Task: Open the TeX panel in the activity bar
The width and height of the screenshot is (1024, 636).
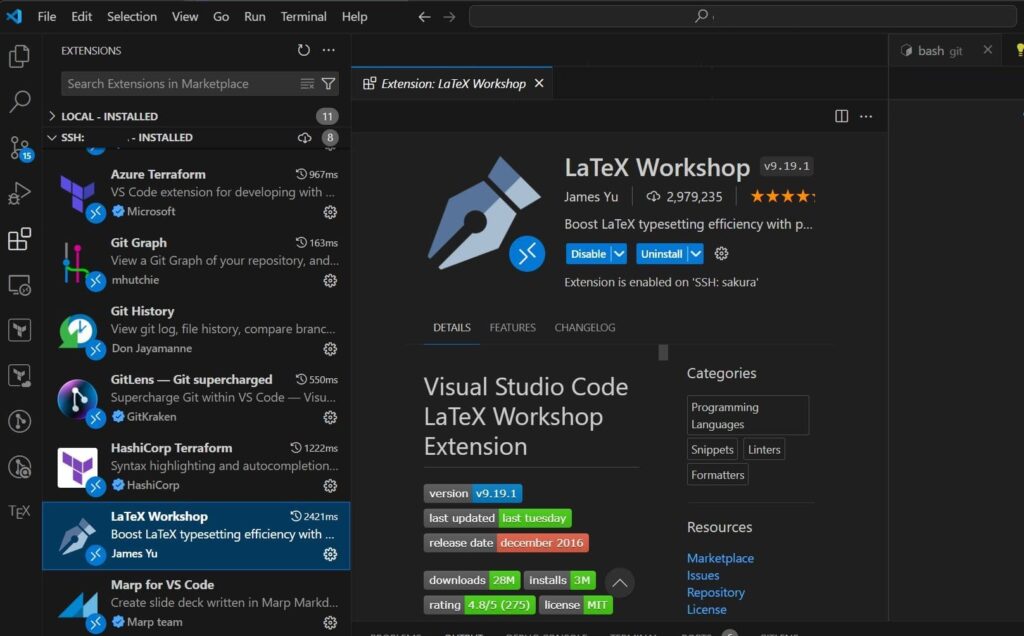Action: (18, 511)
